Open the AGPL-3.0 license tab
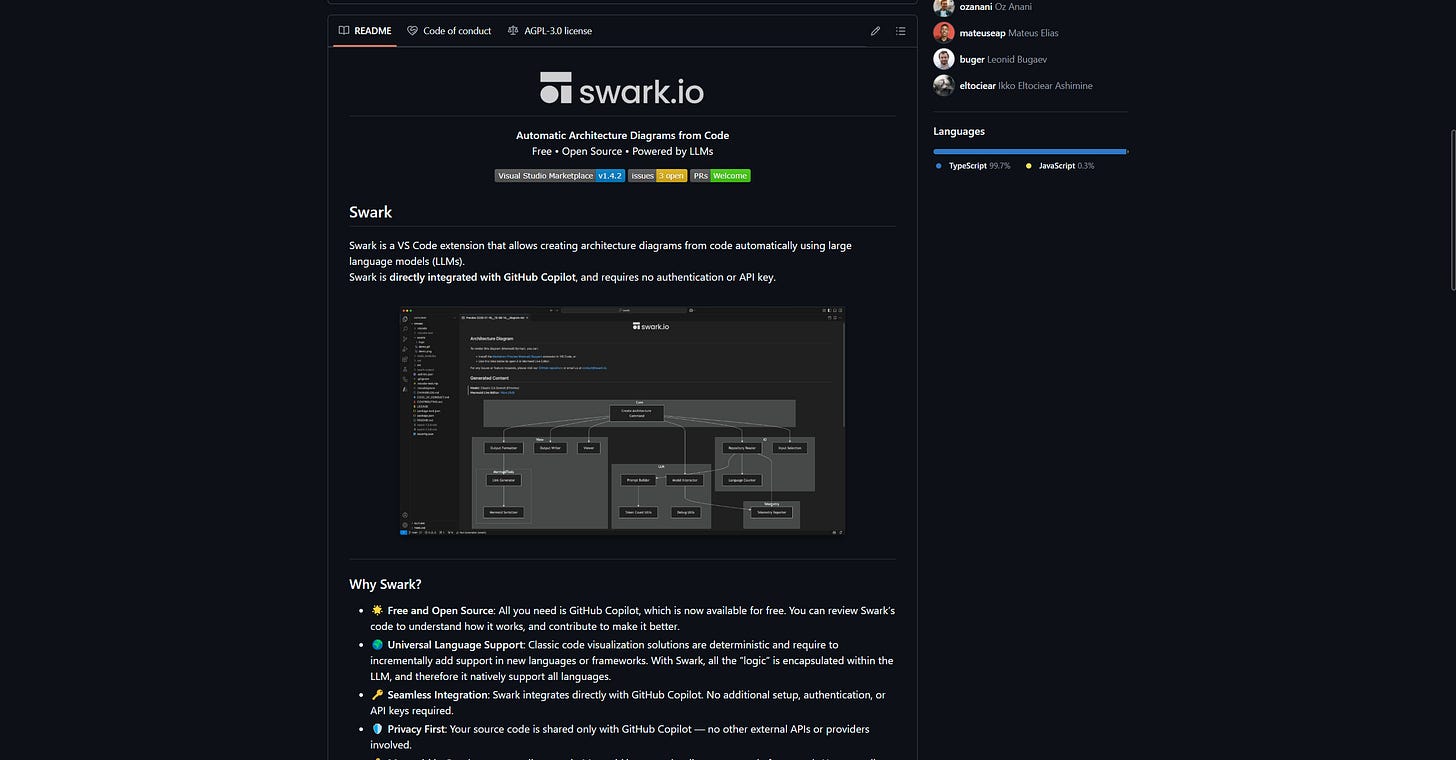 coord(550,31)
